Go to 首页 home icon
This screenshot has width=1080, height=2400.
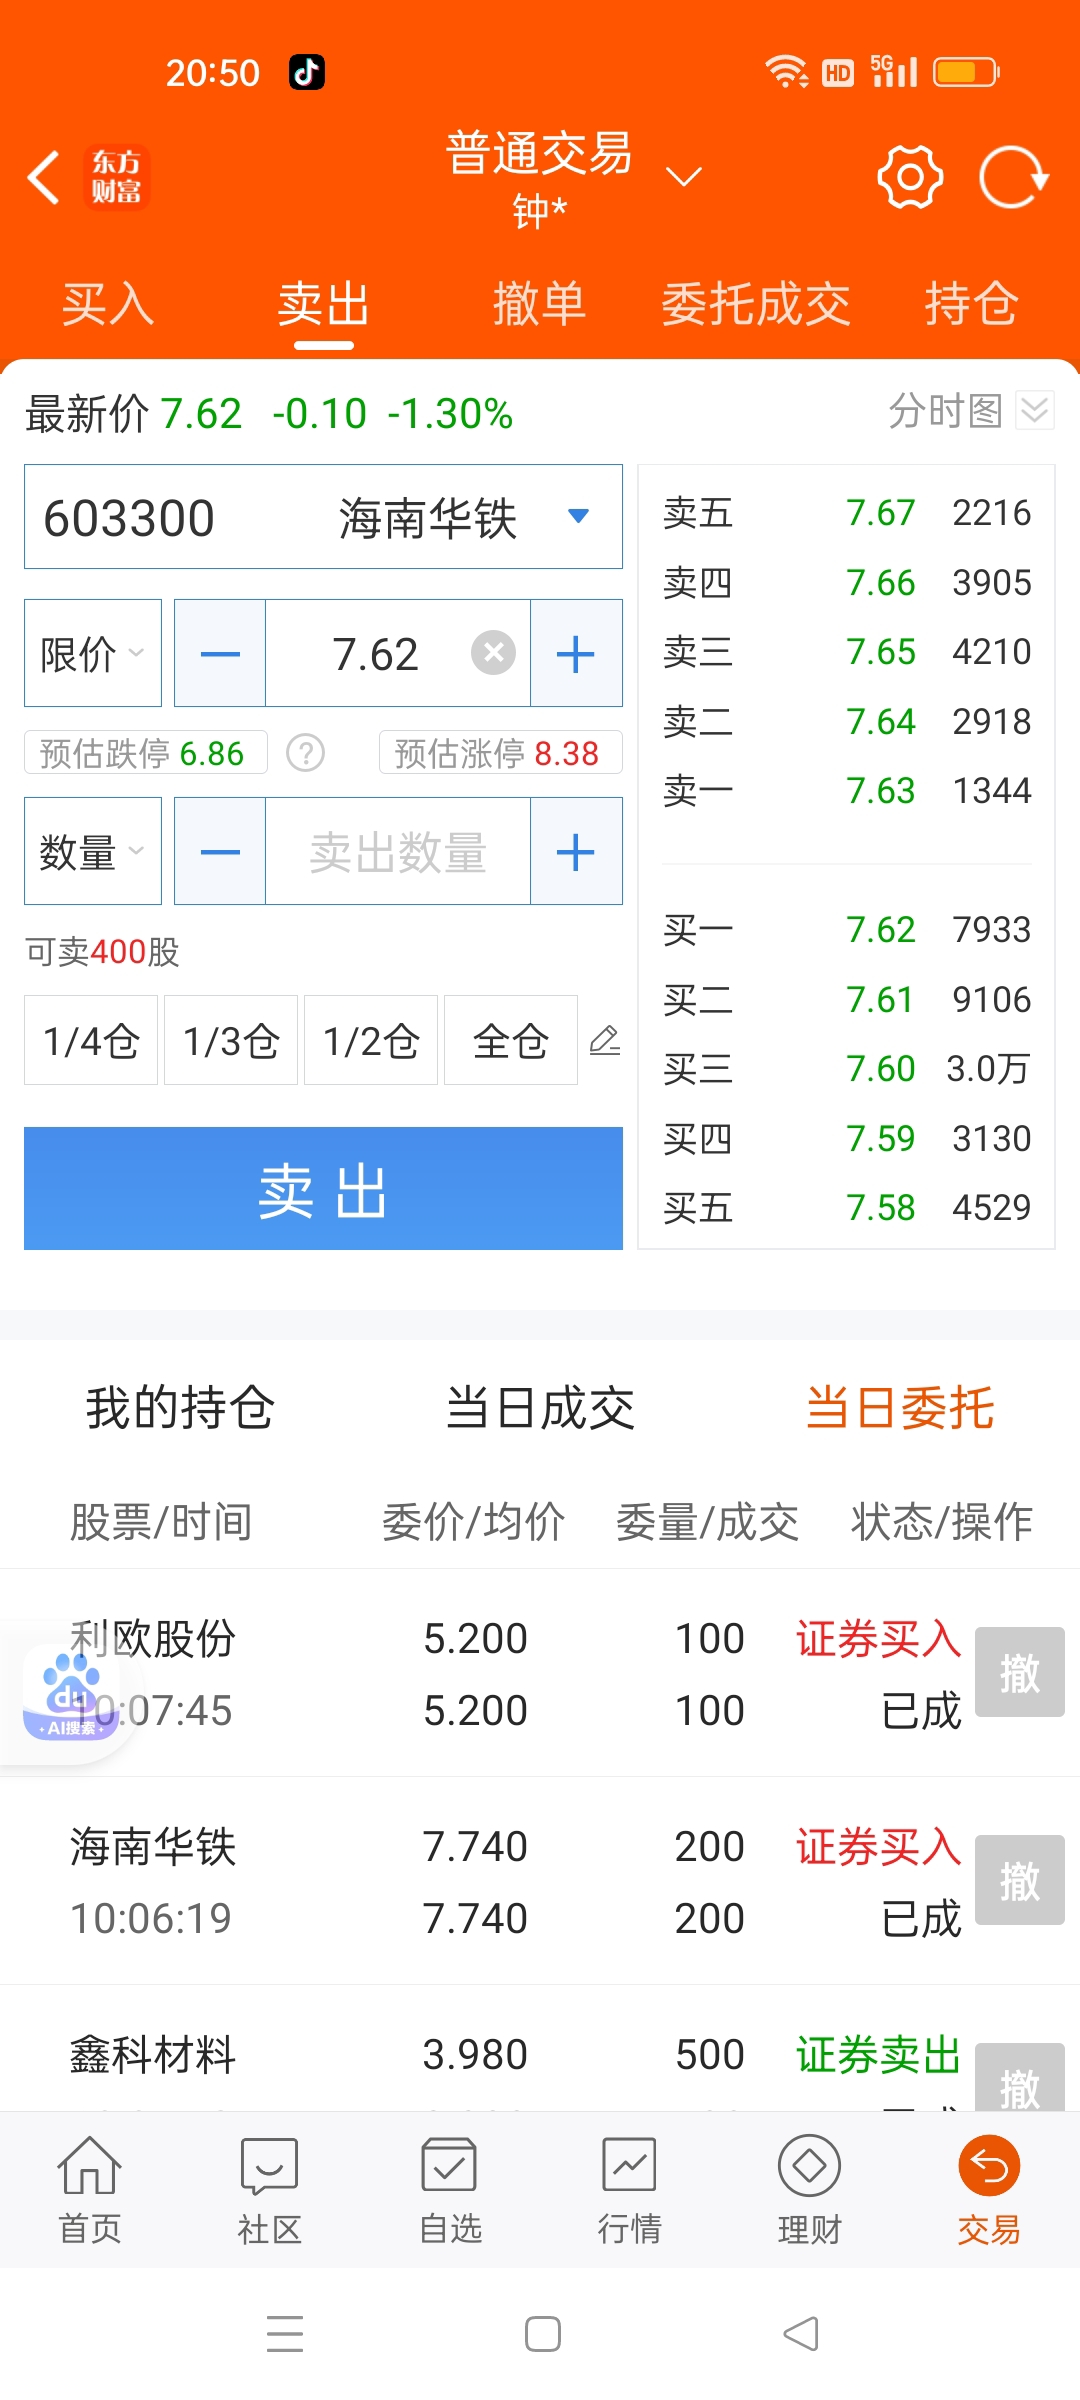click(90, 2190)
